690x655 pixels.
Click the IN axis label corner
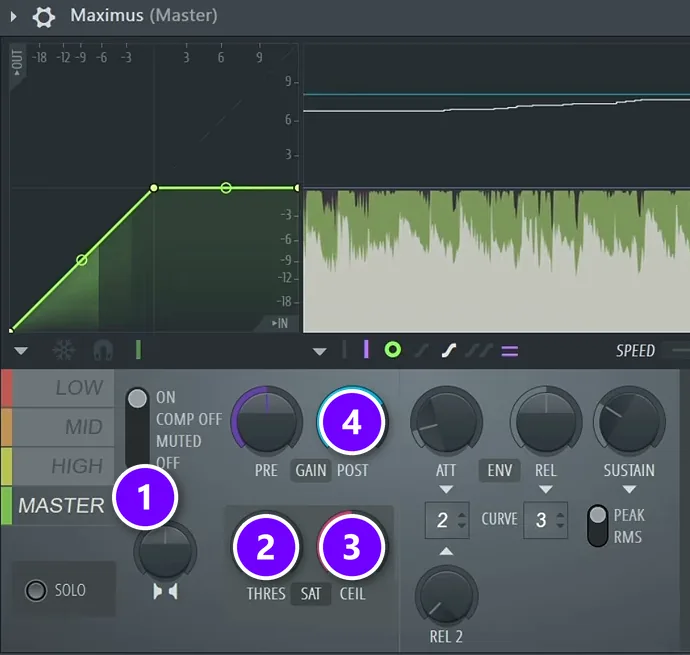[x=280, y=324]
